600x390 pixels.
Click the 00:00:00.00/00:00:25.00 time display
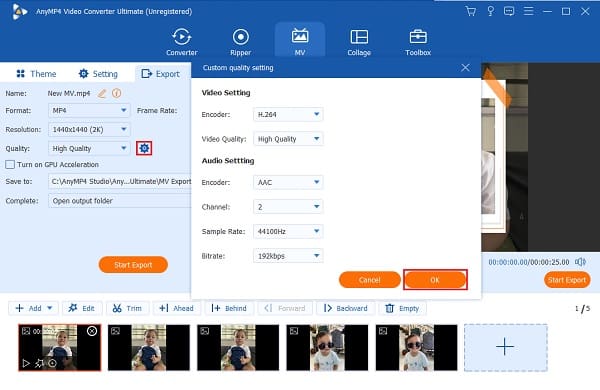(529, 262)
